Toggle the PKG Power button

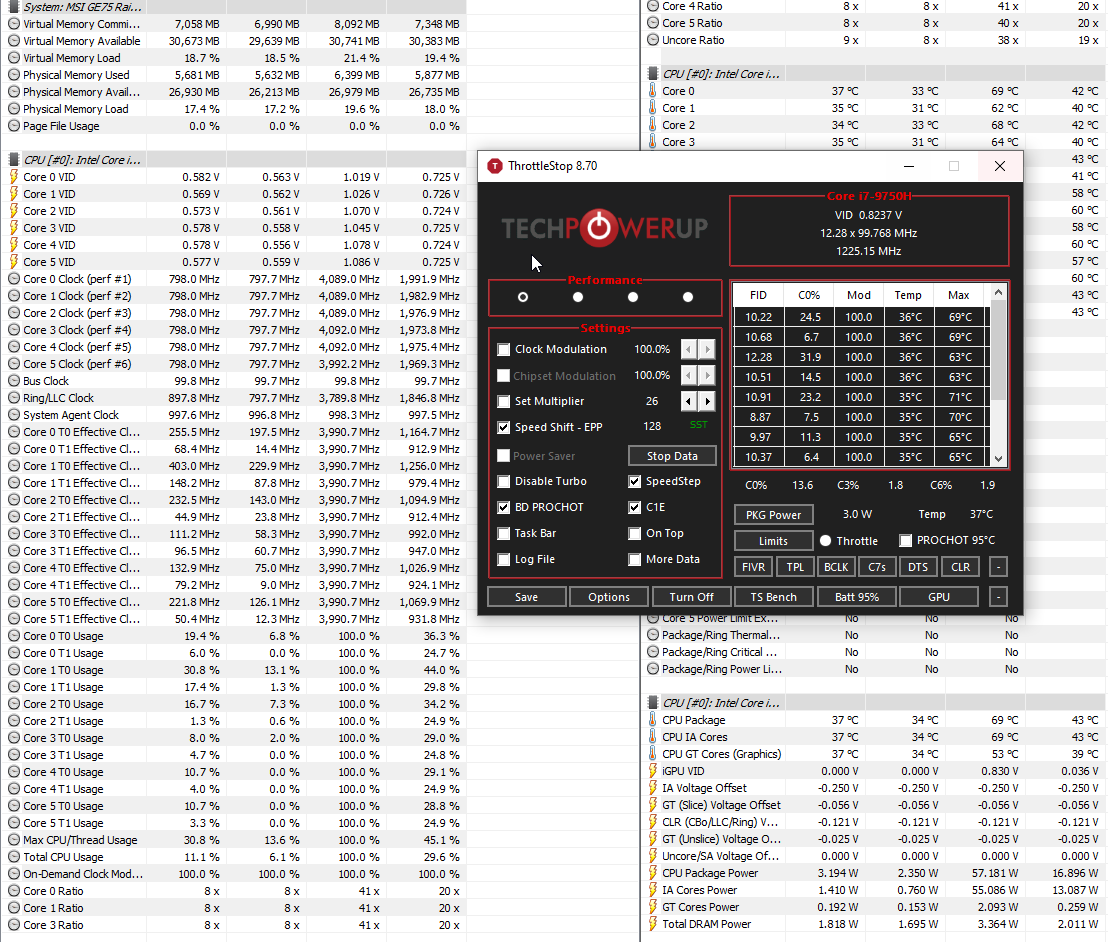[774, 514]
